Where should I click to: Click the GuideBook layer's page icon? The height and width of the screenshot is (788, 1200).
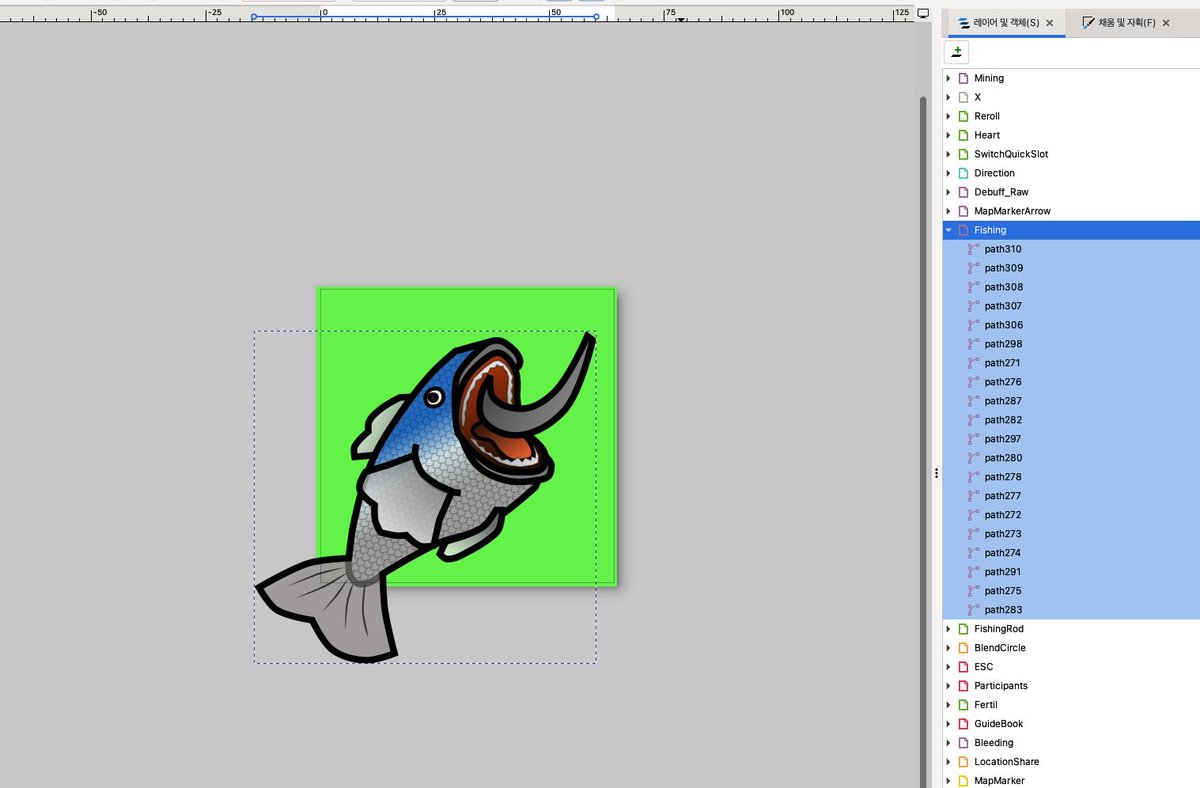point(963,724)
